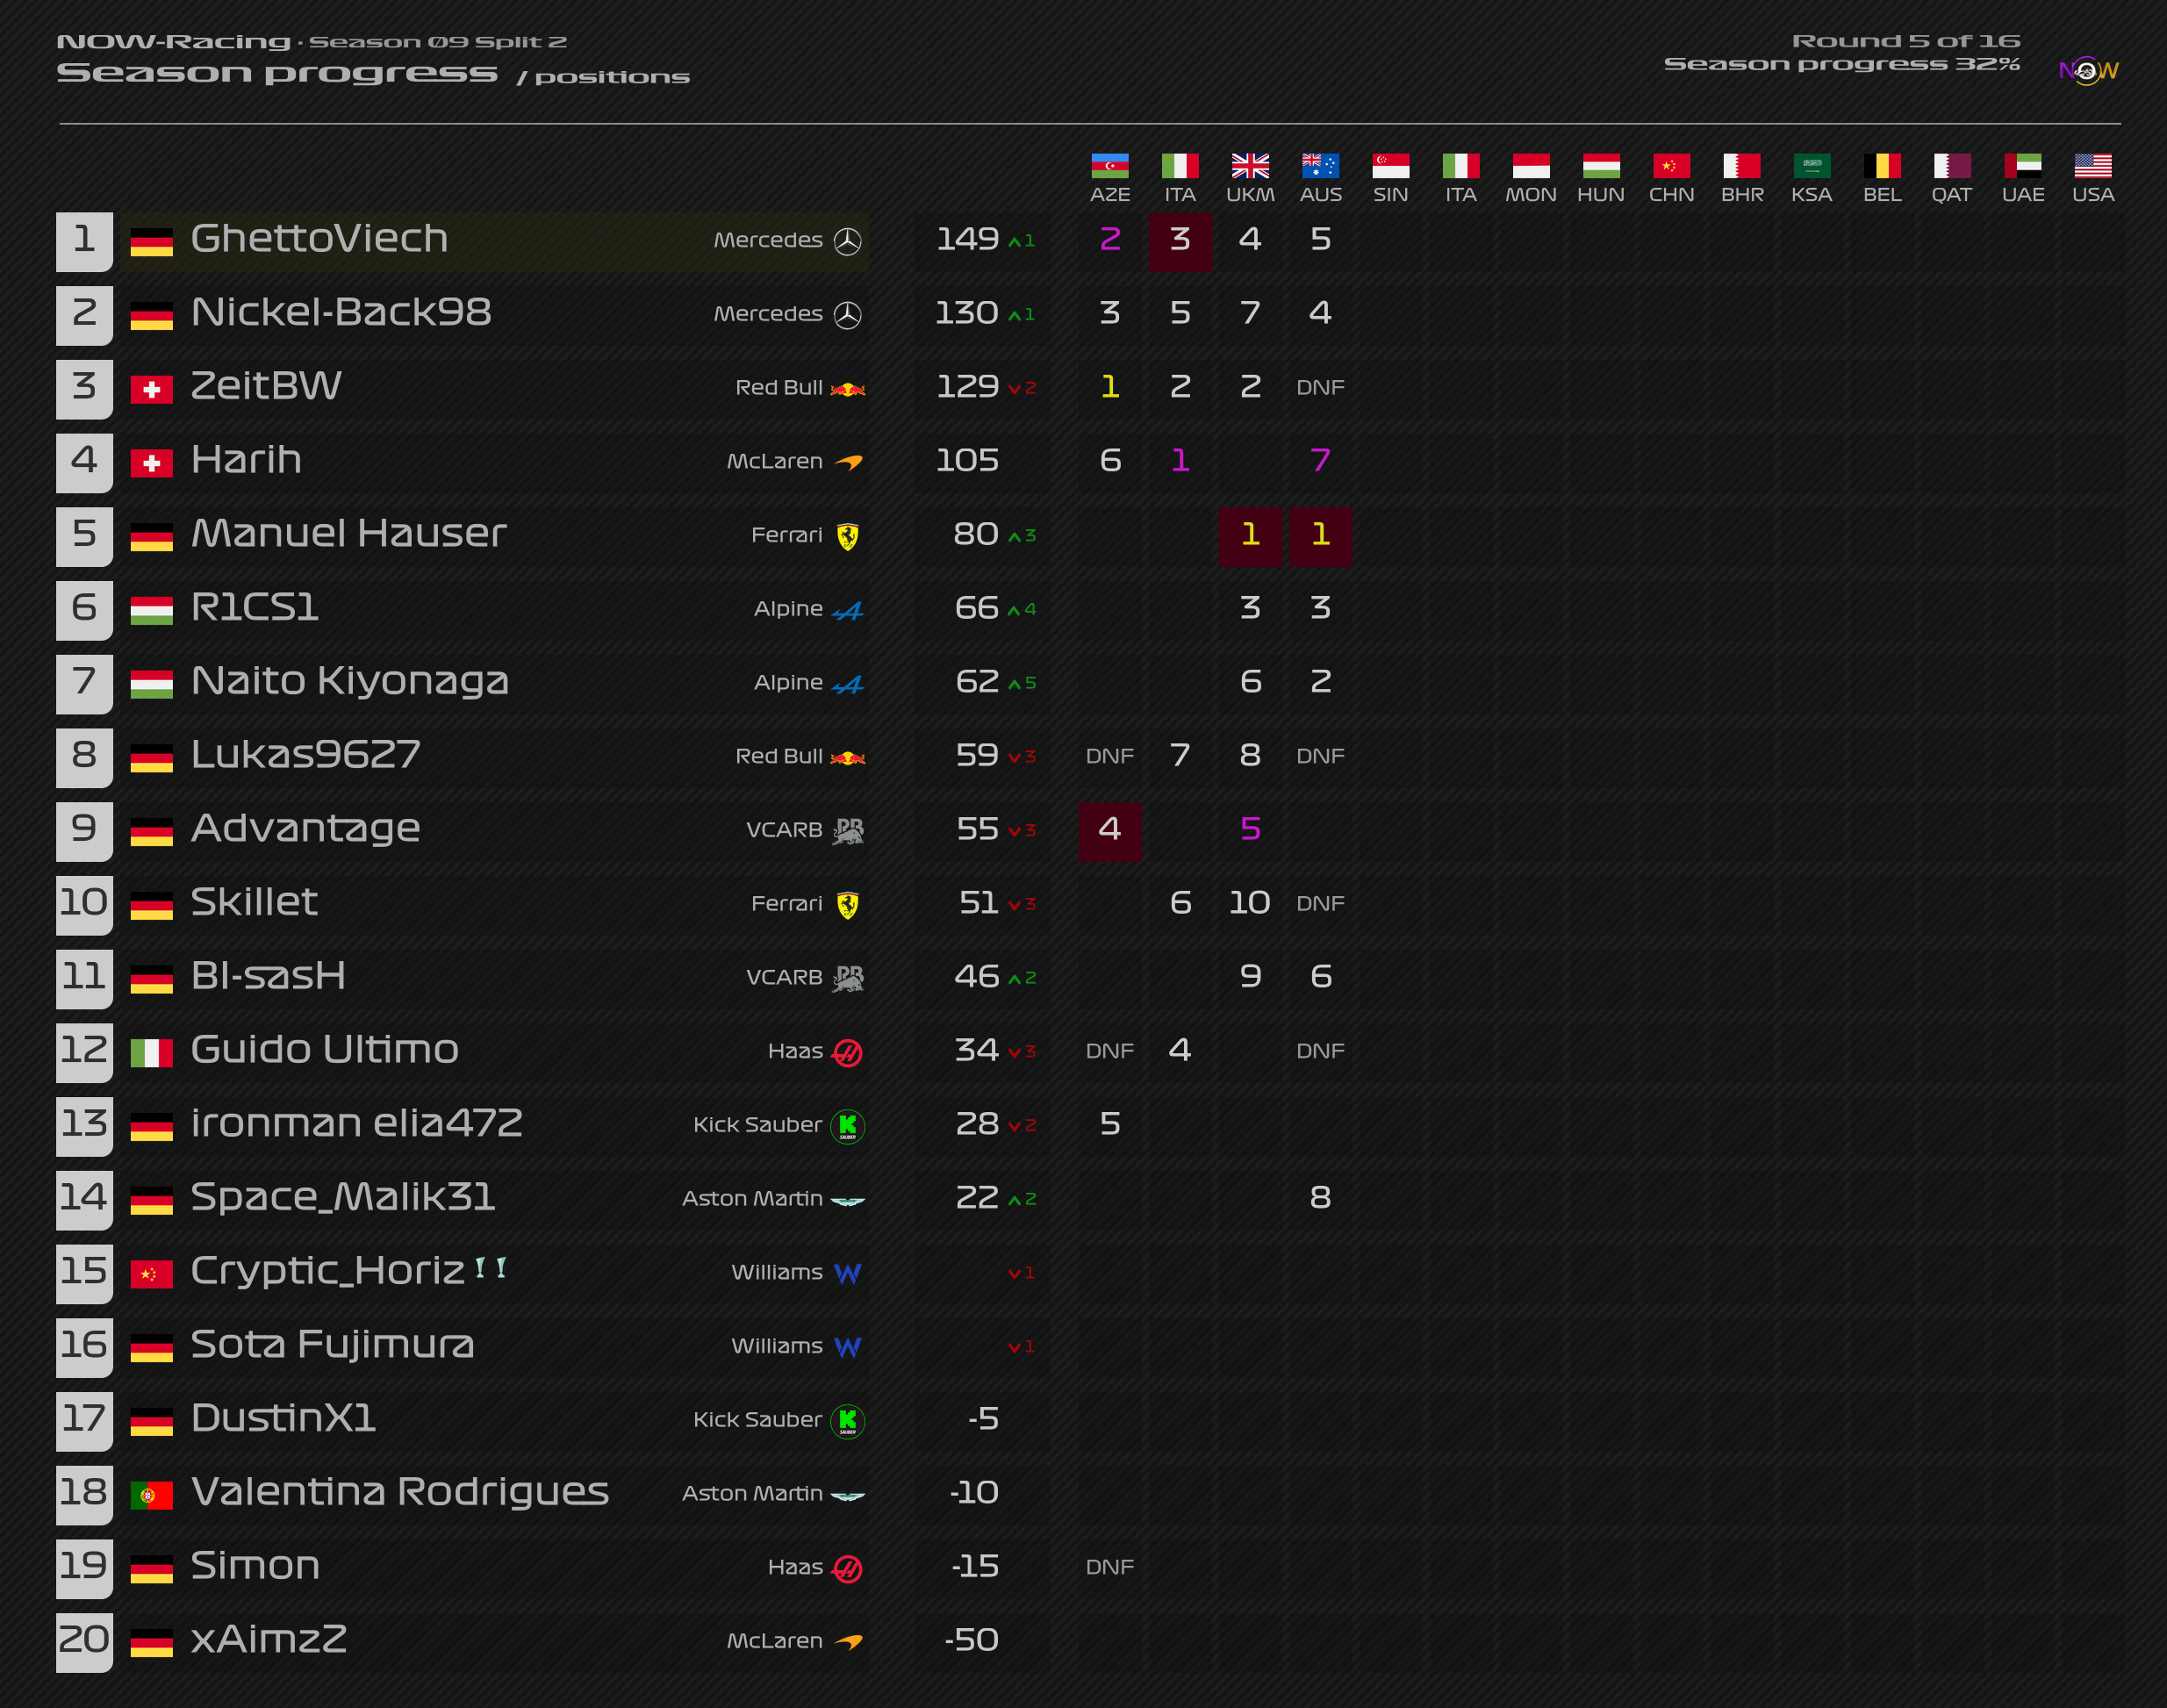The width and height of the screenshot is (2167, 1708).
Task: Click the highlighted position 4 cell for Advantage
Action: click(1109, 829)
